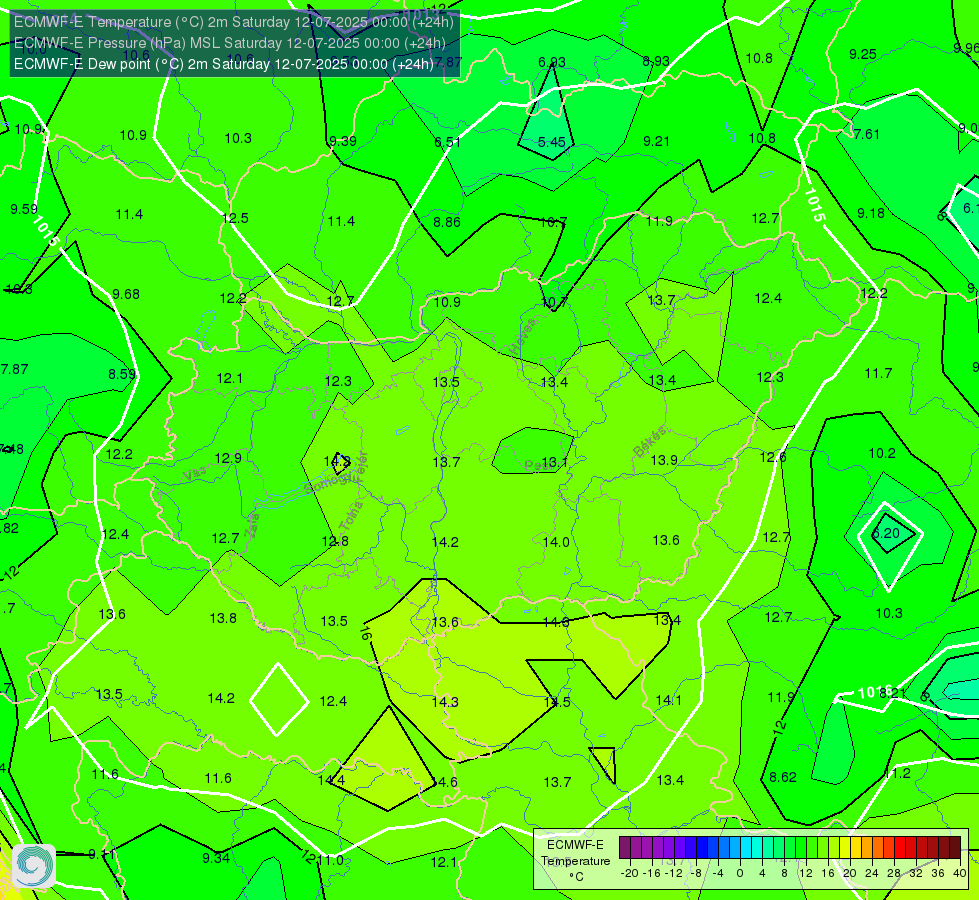Click the legend swatch above the value 20
The height and width of the screenshot is (900, 979).
click(x=845, y=848)
